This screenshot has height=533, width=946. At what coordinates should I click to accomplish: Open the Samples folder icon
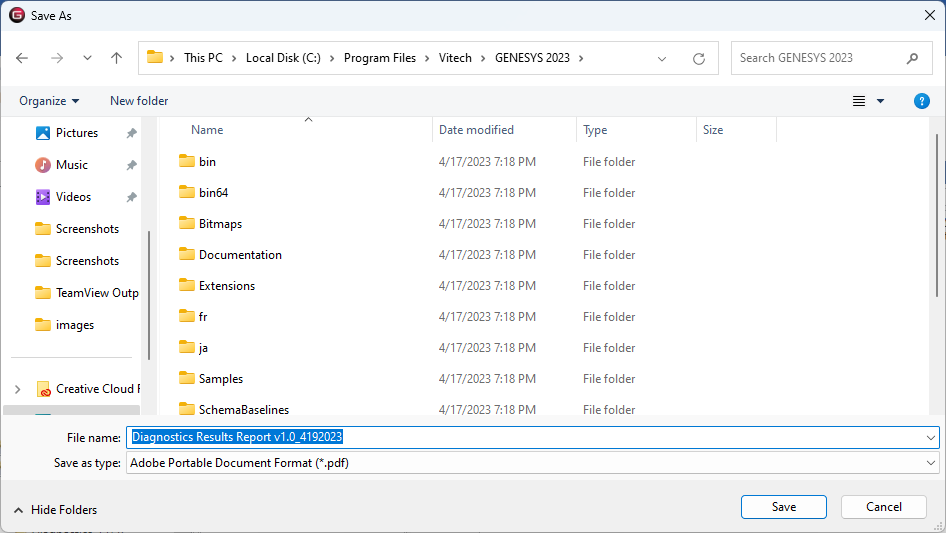click(186, 379)
